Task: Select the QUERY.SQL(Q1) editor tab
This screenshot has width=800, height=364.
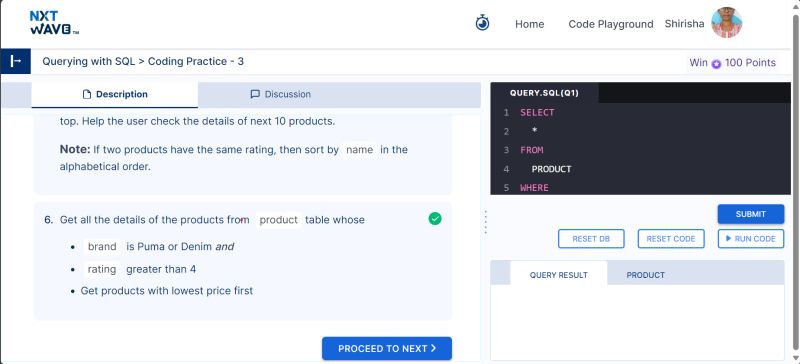Action: pyautogui.click(x=544, y=93)
